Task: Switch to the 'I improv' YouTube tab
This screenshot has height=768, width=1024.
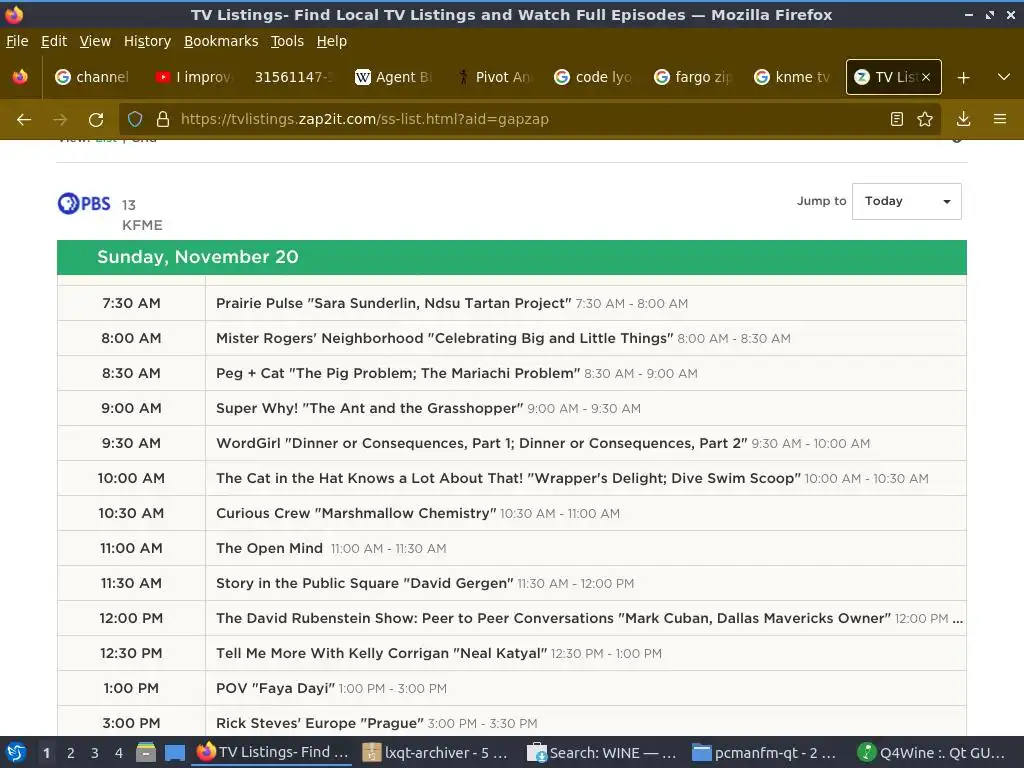Action: tap(194, 77)
